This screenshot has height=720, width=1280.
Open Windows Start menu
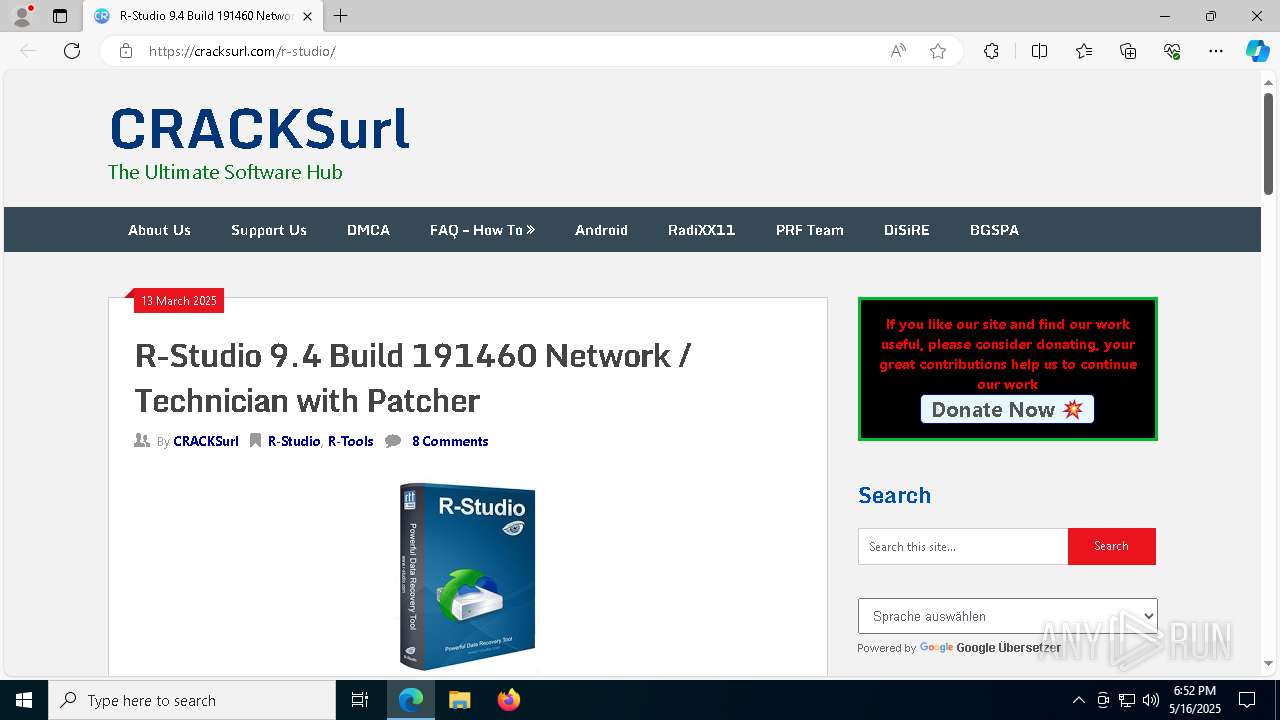click(x=24, y=700)
